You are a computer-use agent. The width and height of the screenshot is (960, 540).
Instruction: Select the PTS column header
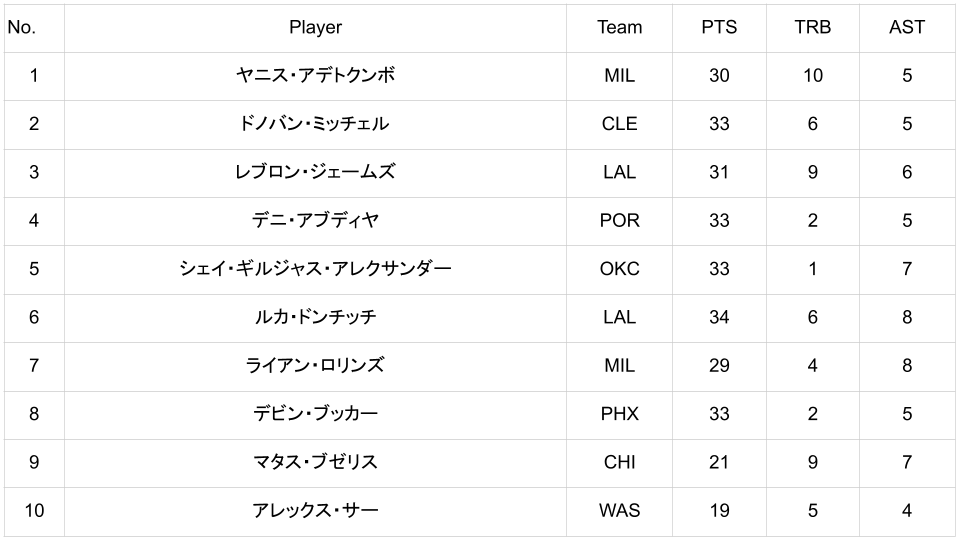pyautogui.click(x=719, y=28)
